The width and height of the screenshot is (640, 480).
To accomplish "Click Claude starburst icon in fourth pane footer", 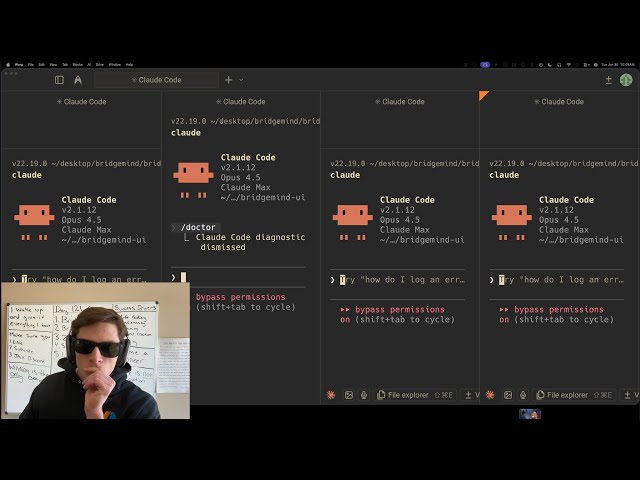I will pos(490,395).
